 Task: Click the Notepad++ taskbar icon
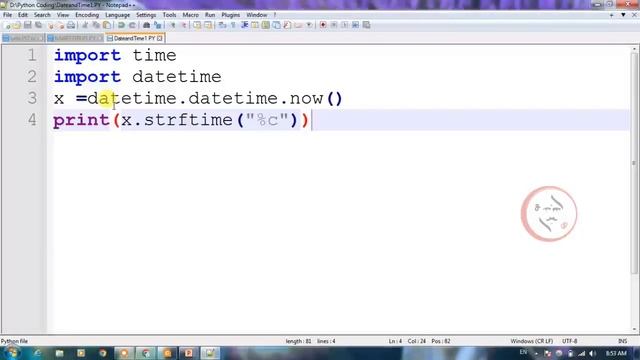click(210, 353)
